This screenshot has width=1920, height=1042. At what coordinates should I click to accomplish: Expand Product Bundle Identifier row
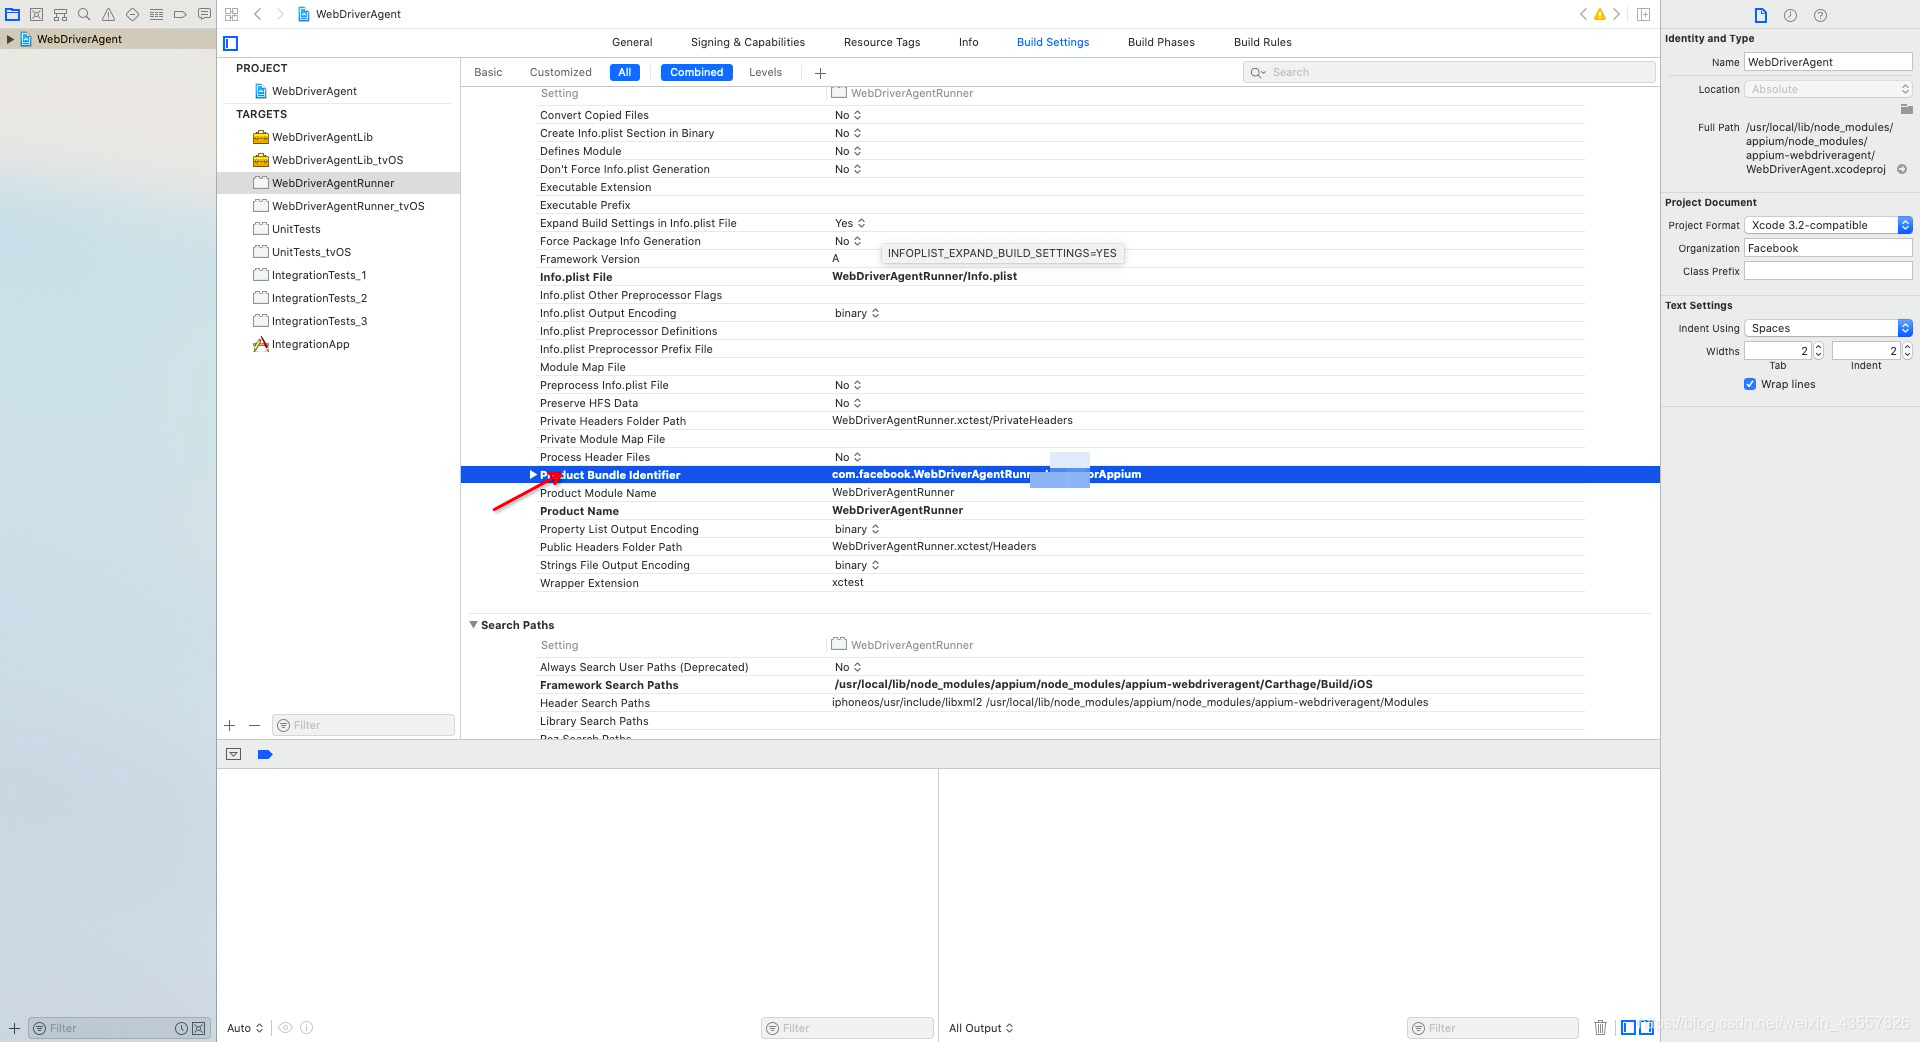pos(533,474)
